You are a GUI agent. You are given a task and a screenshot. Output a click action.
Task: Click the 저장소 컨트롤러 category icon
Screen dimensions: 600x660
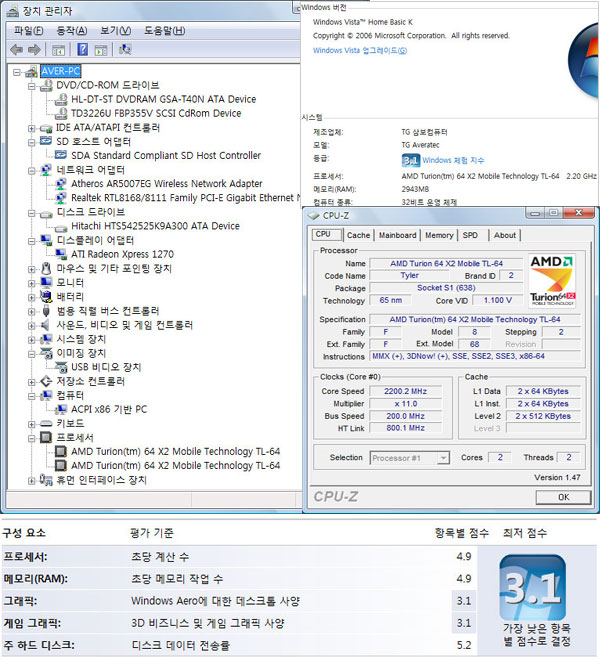click(x=46, y=381)
